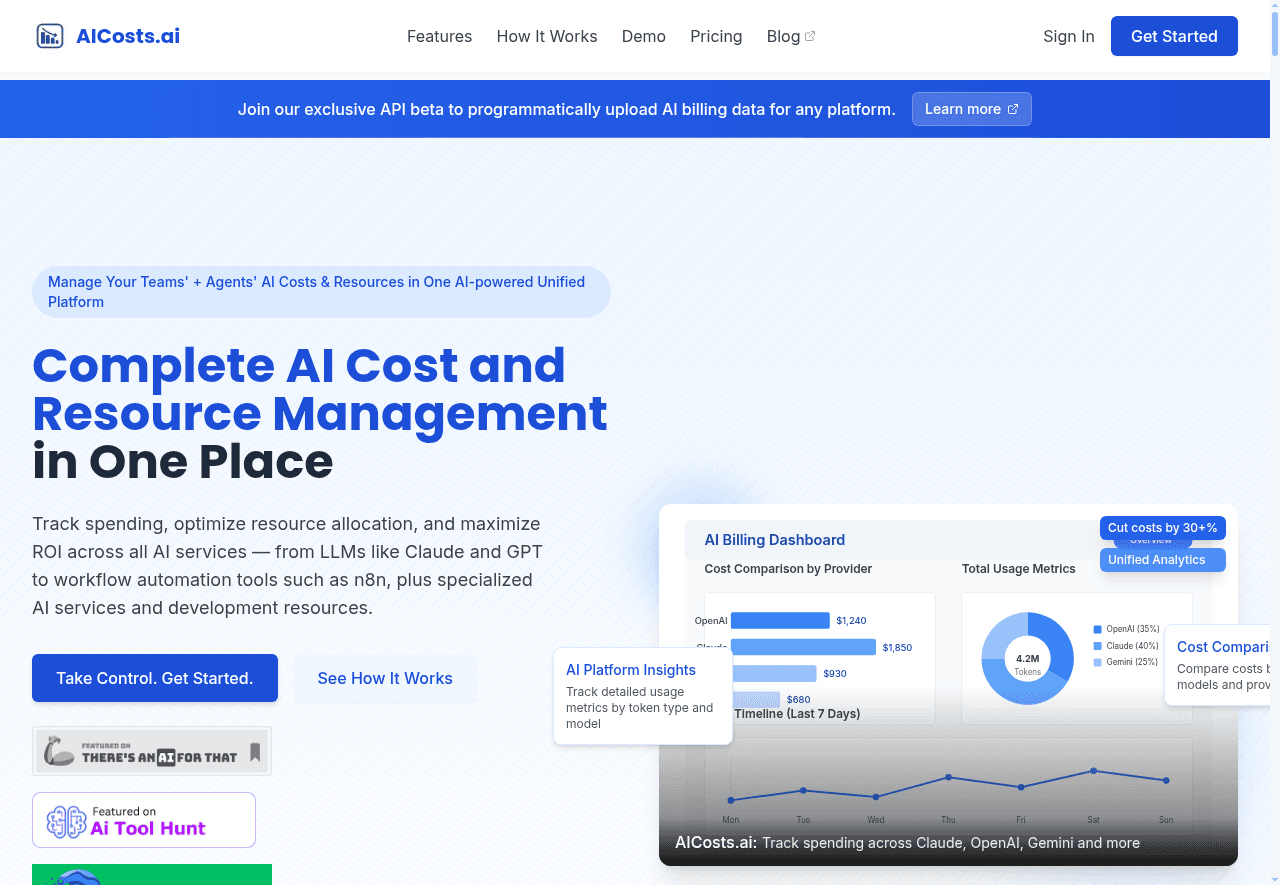Image resolution: width=1280 pixels, height=885 pixels.
Task: Click the Sign In link
Action: click(1069, 36)
